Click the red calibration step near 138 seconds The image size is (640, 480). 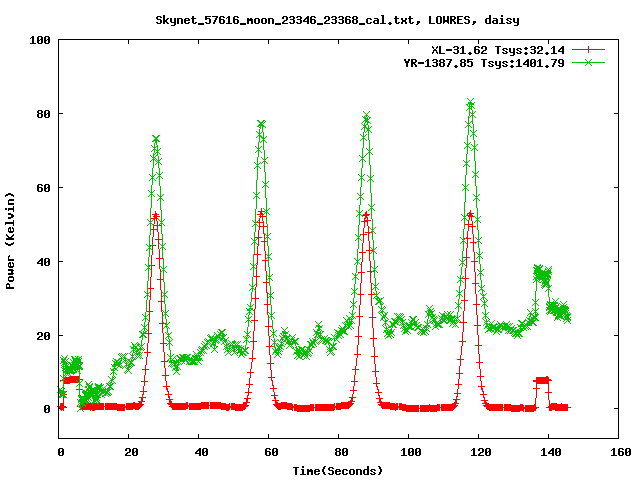[542, 380]
